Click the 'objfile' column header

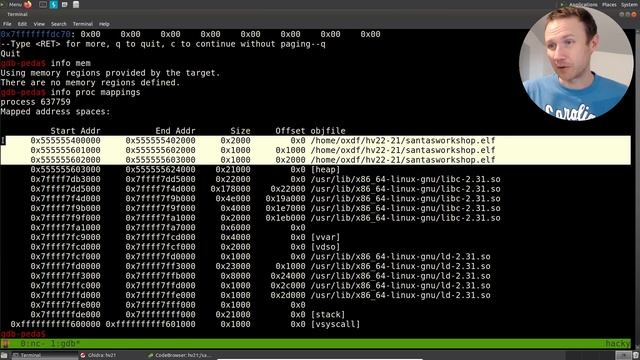click(x=328, y=131)
